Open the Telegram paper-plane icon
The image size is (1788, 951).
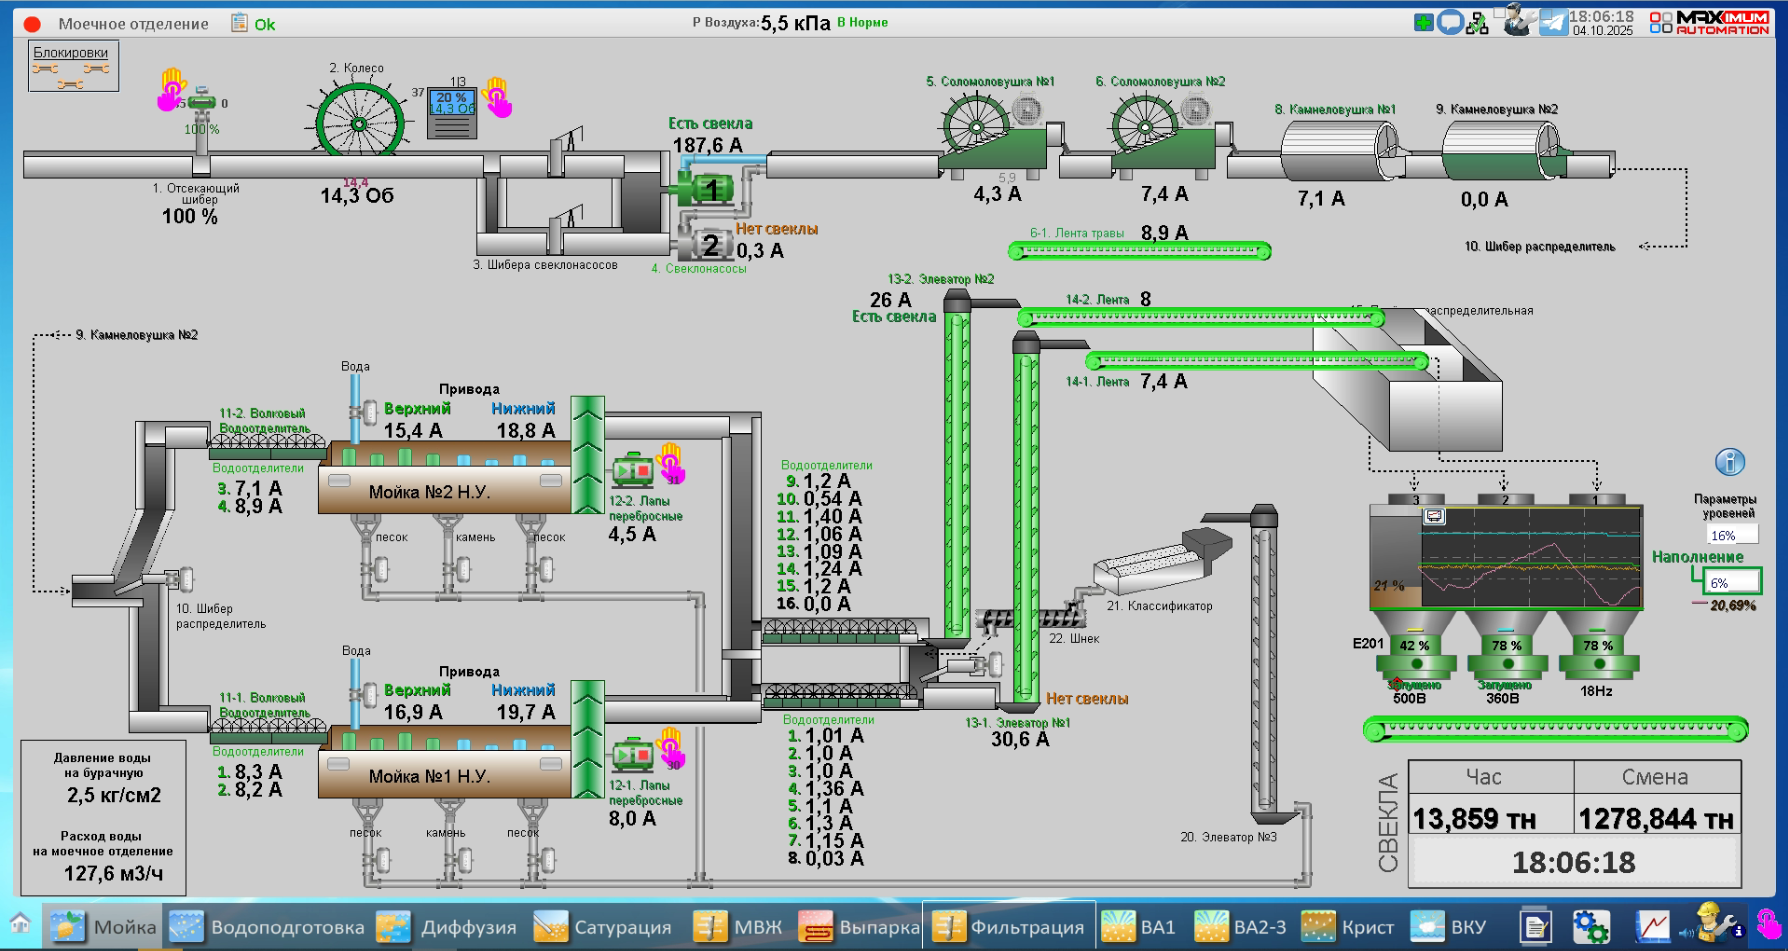pyautogui.click(x=1553, y=22)
